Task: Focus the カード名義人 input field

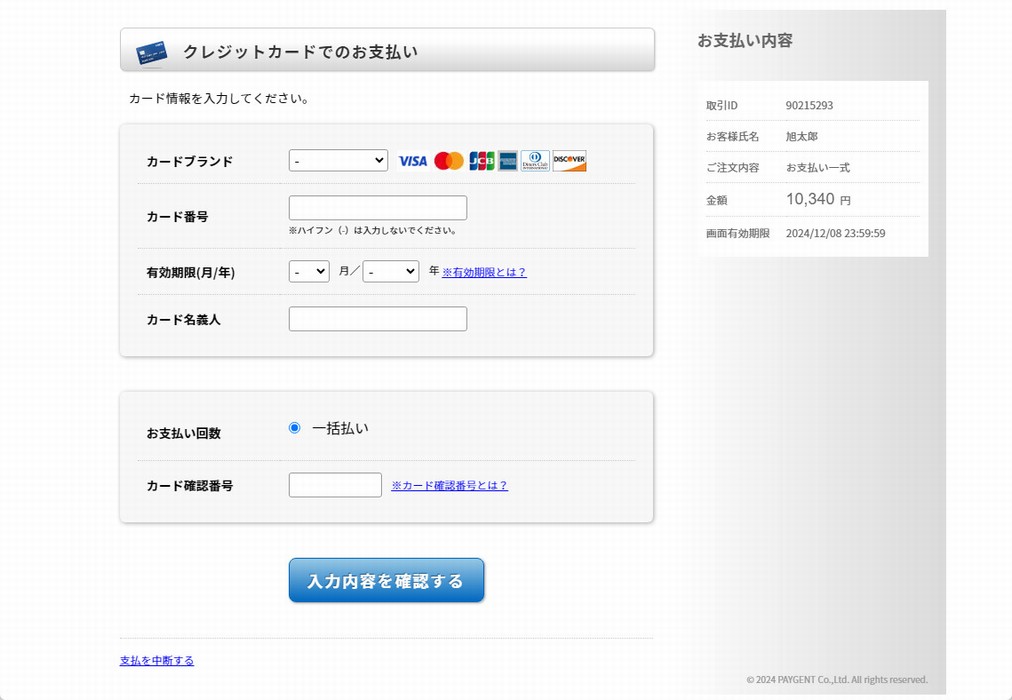Action: point(377,319)
